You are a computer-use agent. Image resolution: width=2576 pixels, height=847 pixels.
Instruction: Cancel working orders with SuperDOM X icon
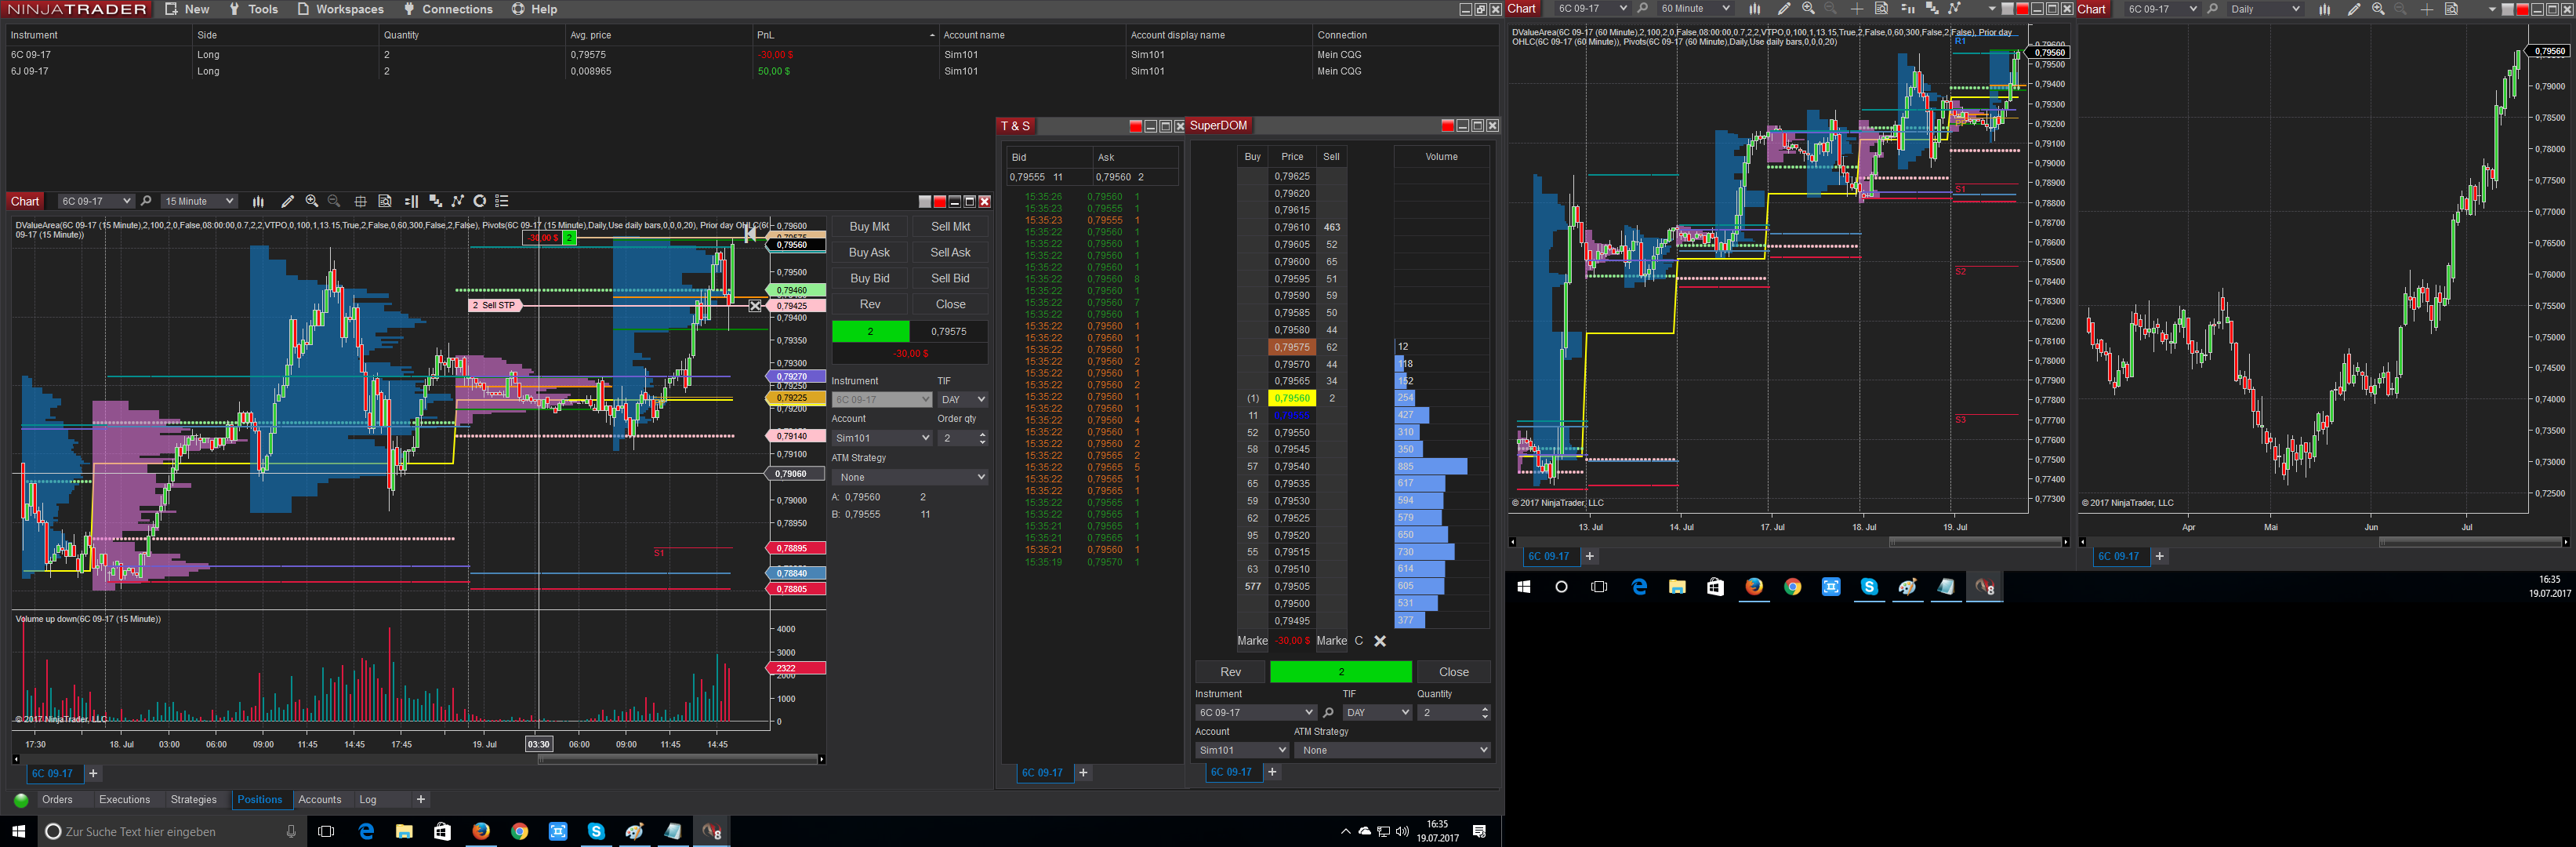(x=1380, y=641)
